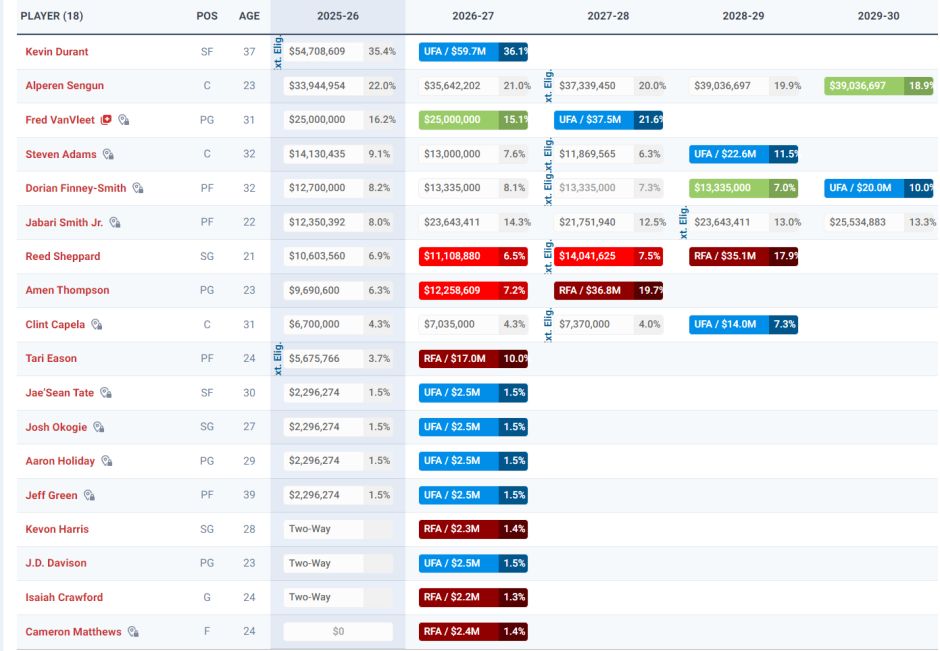Click the lock tag icon beside Josh Okogie

tap(98, 427)
